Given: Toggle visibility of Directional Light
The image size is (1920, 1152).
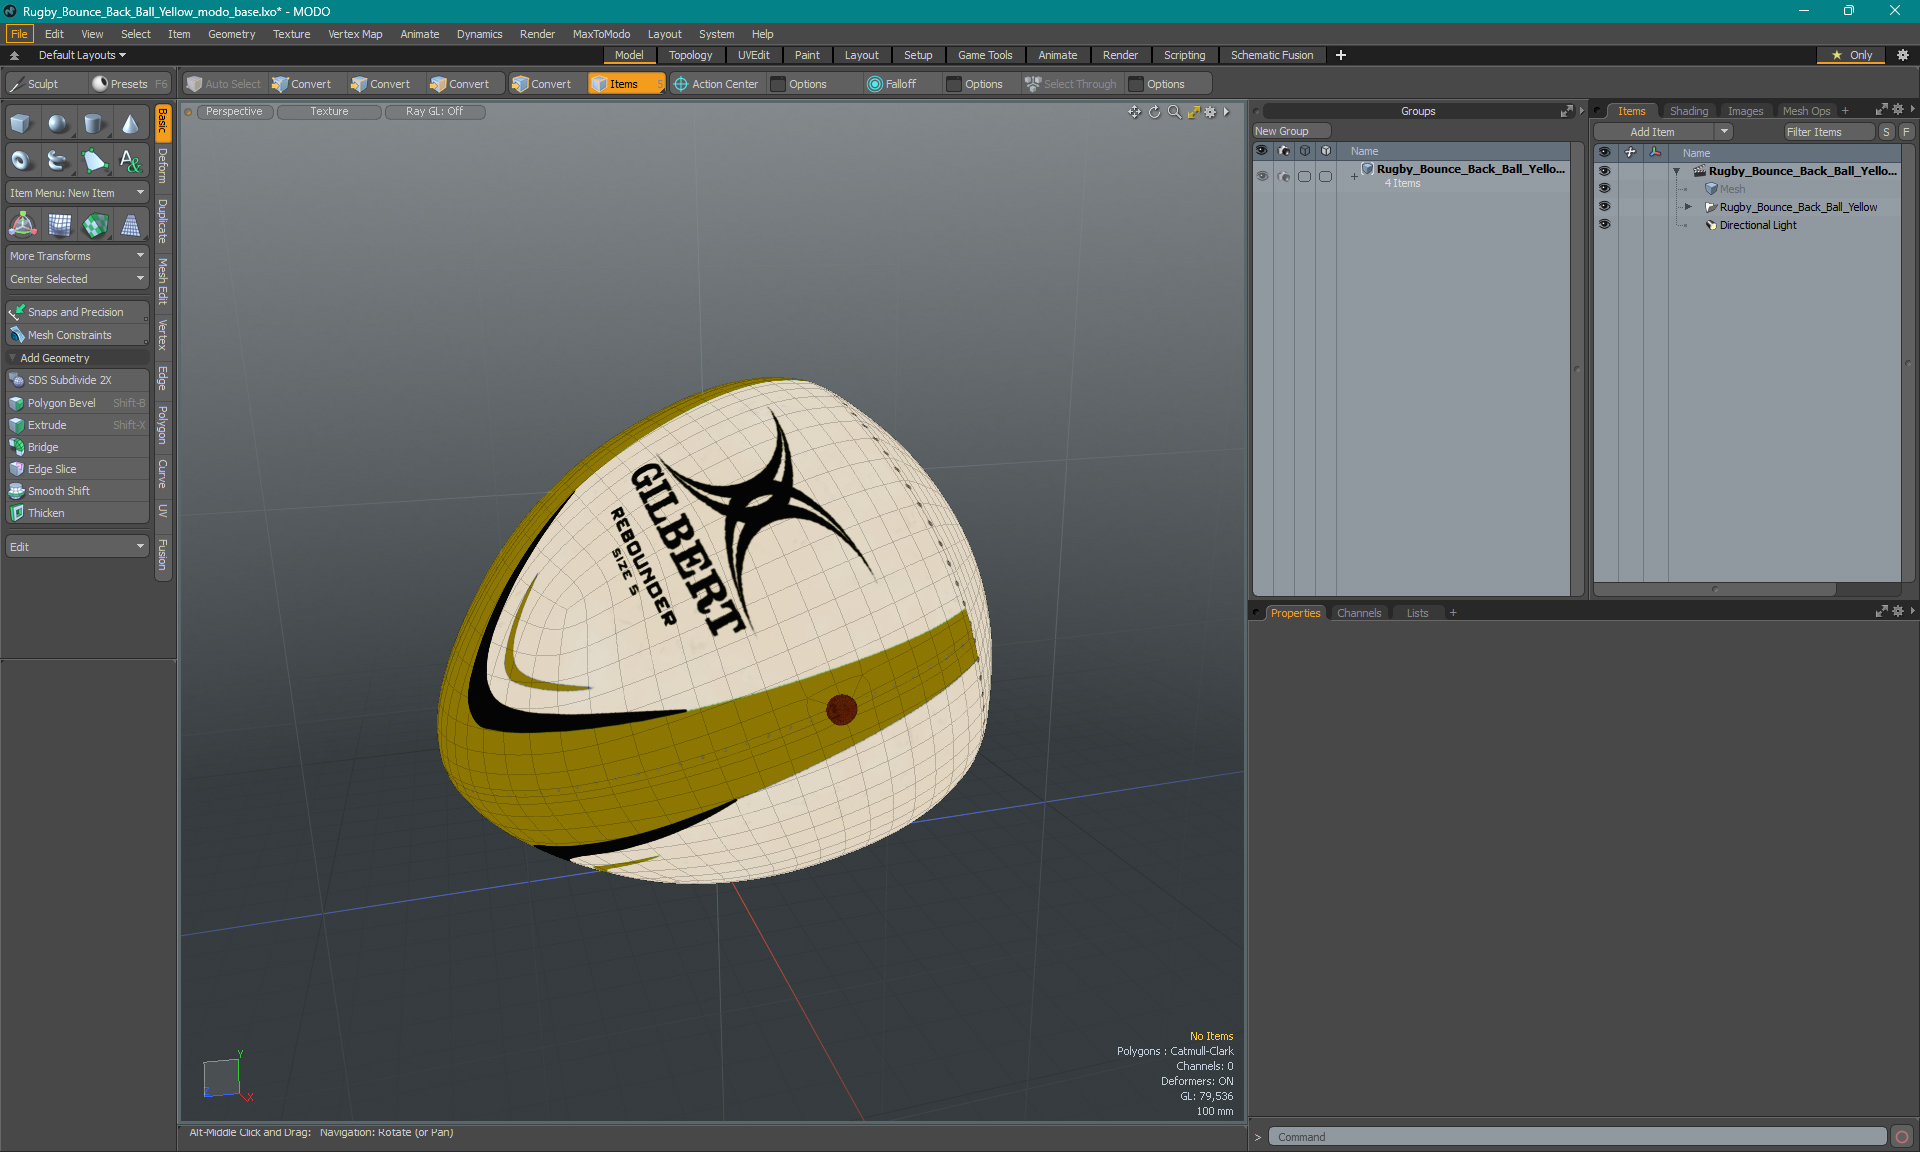Looking at the screenshot, I should [1604, 225].
